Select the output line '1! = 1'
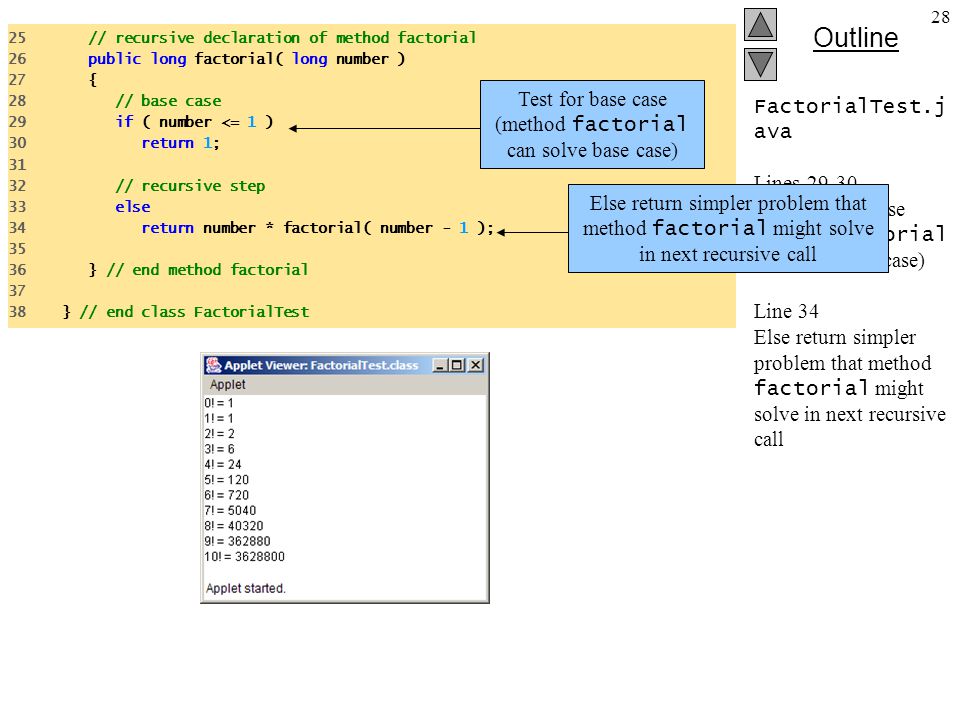This screenshot has width=960, height=720. tap(219, 418)
